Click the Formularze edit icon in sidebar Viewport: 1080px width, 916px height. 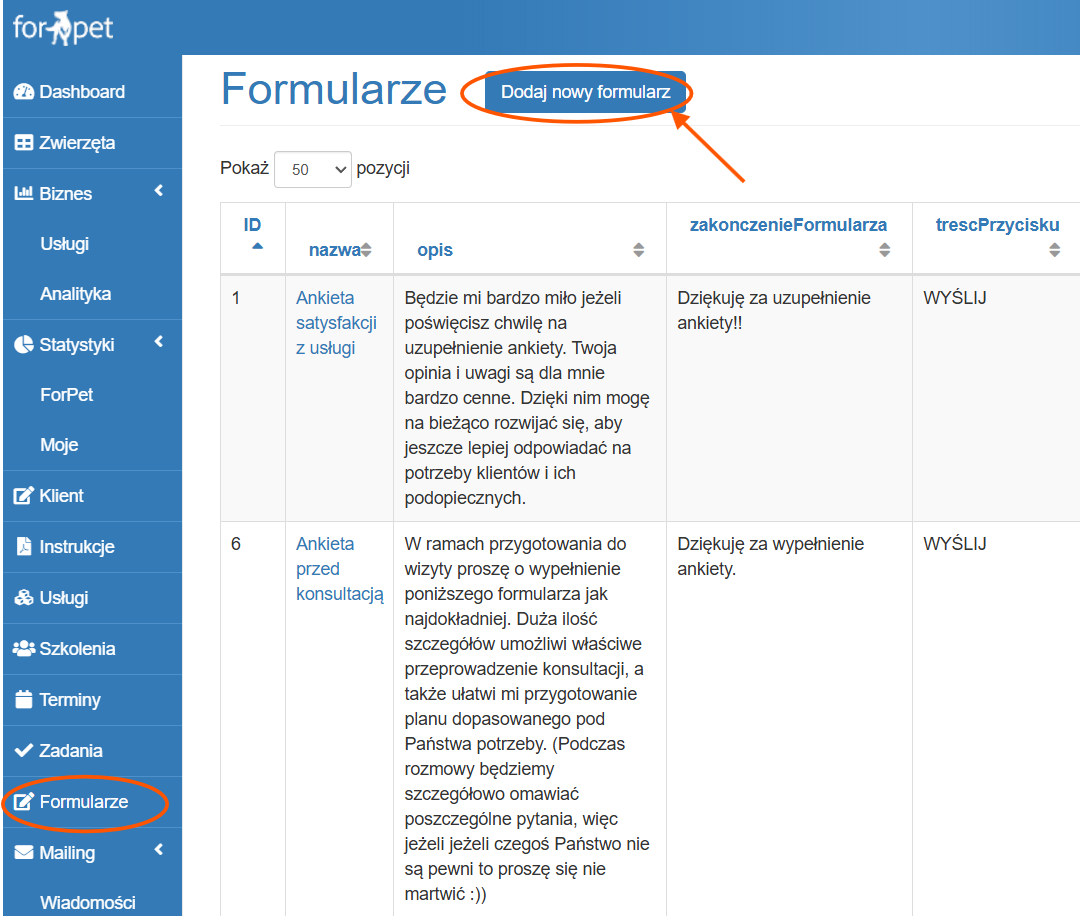click(x=23, y=801)
